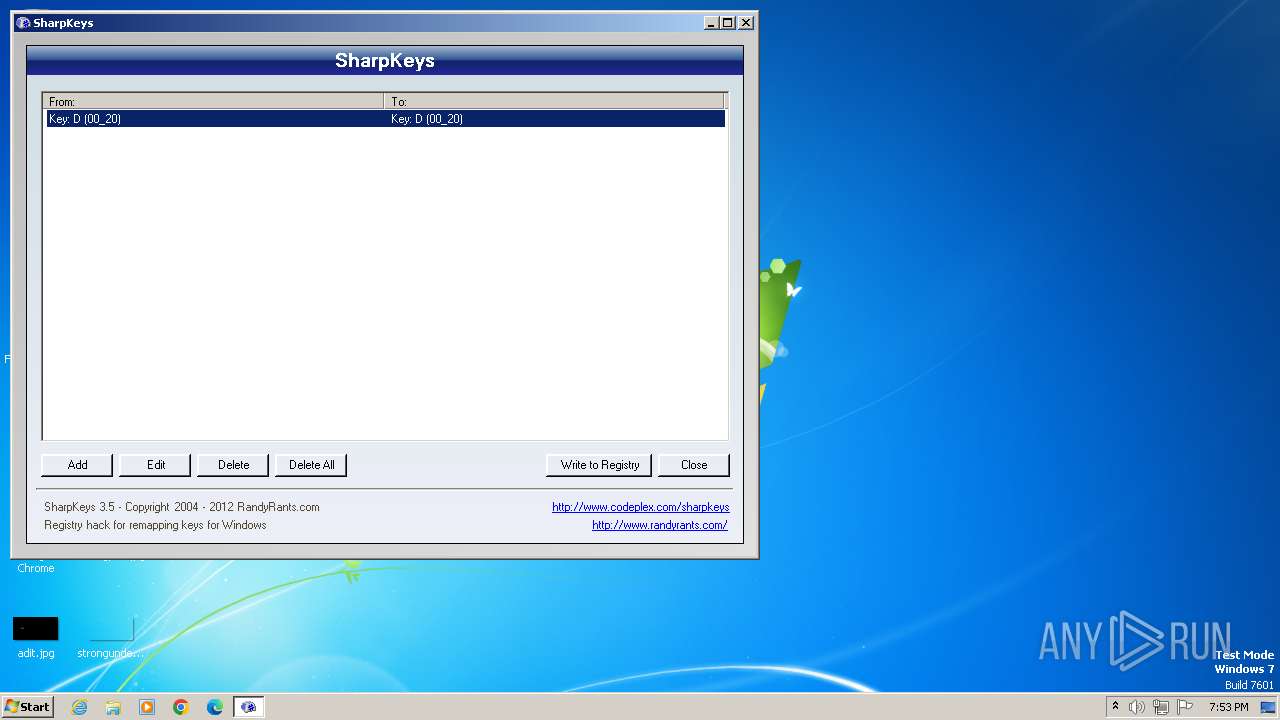Click the Show Desktop button
The image size is (1280, 720).
point(1268,707)
